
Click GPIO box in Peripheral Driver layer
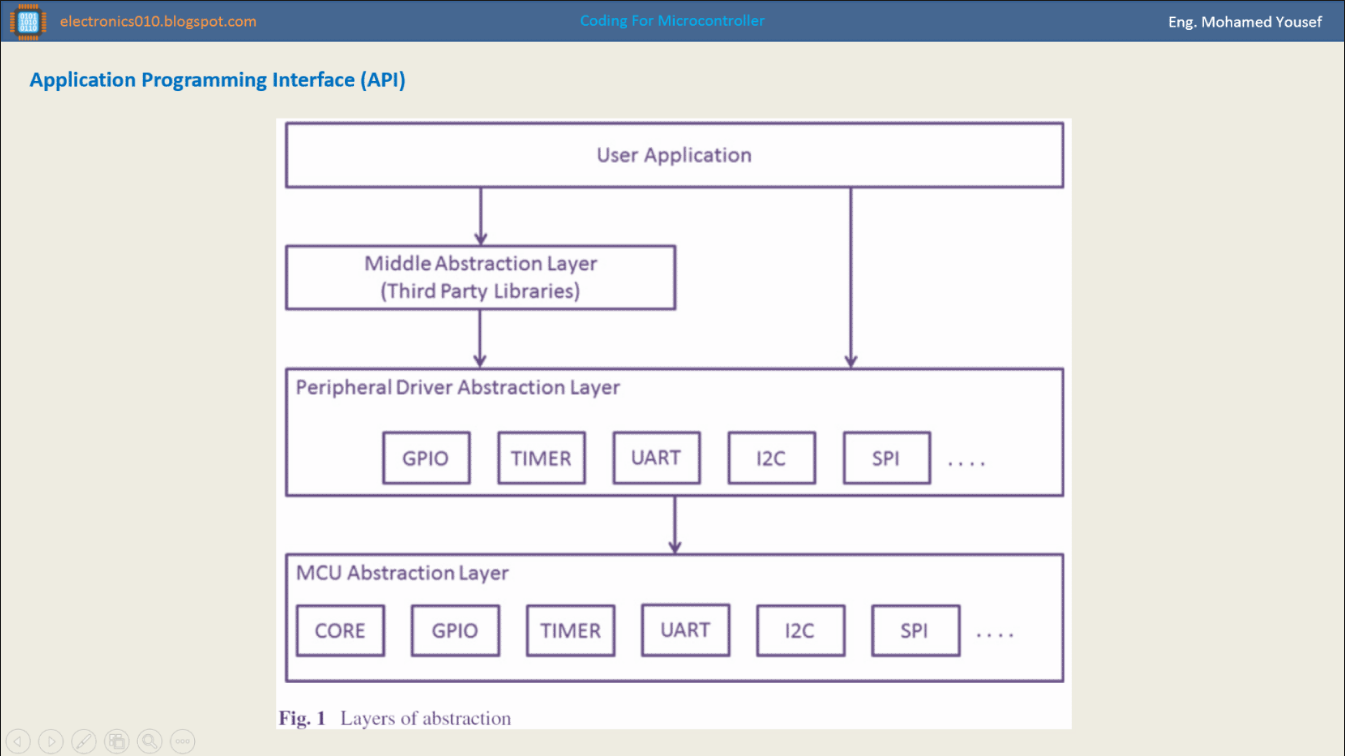pyautogui.click(x=426, y=458)
